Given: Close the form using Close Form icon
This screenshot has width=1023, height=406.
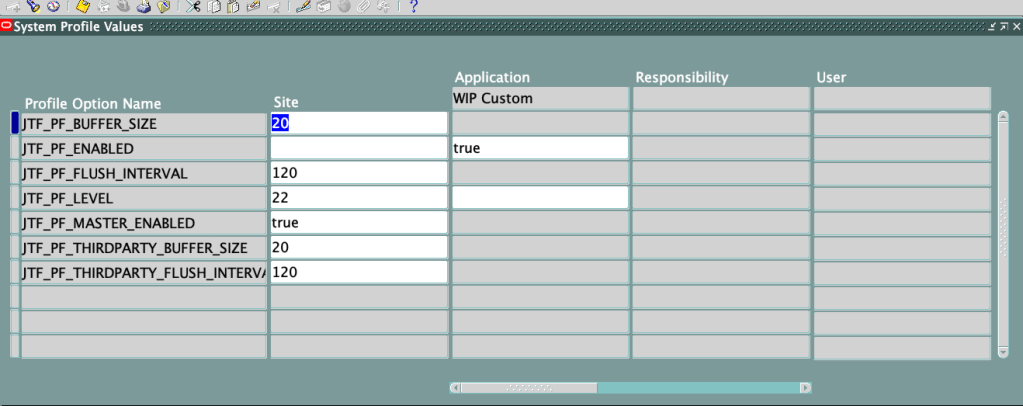Looking at the screenshot, I should point(164,6).
